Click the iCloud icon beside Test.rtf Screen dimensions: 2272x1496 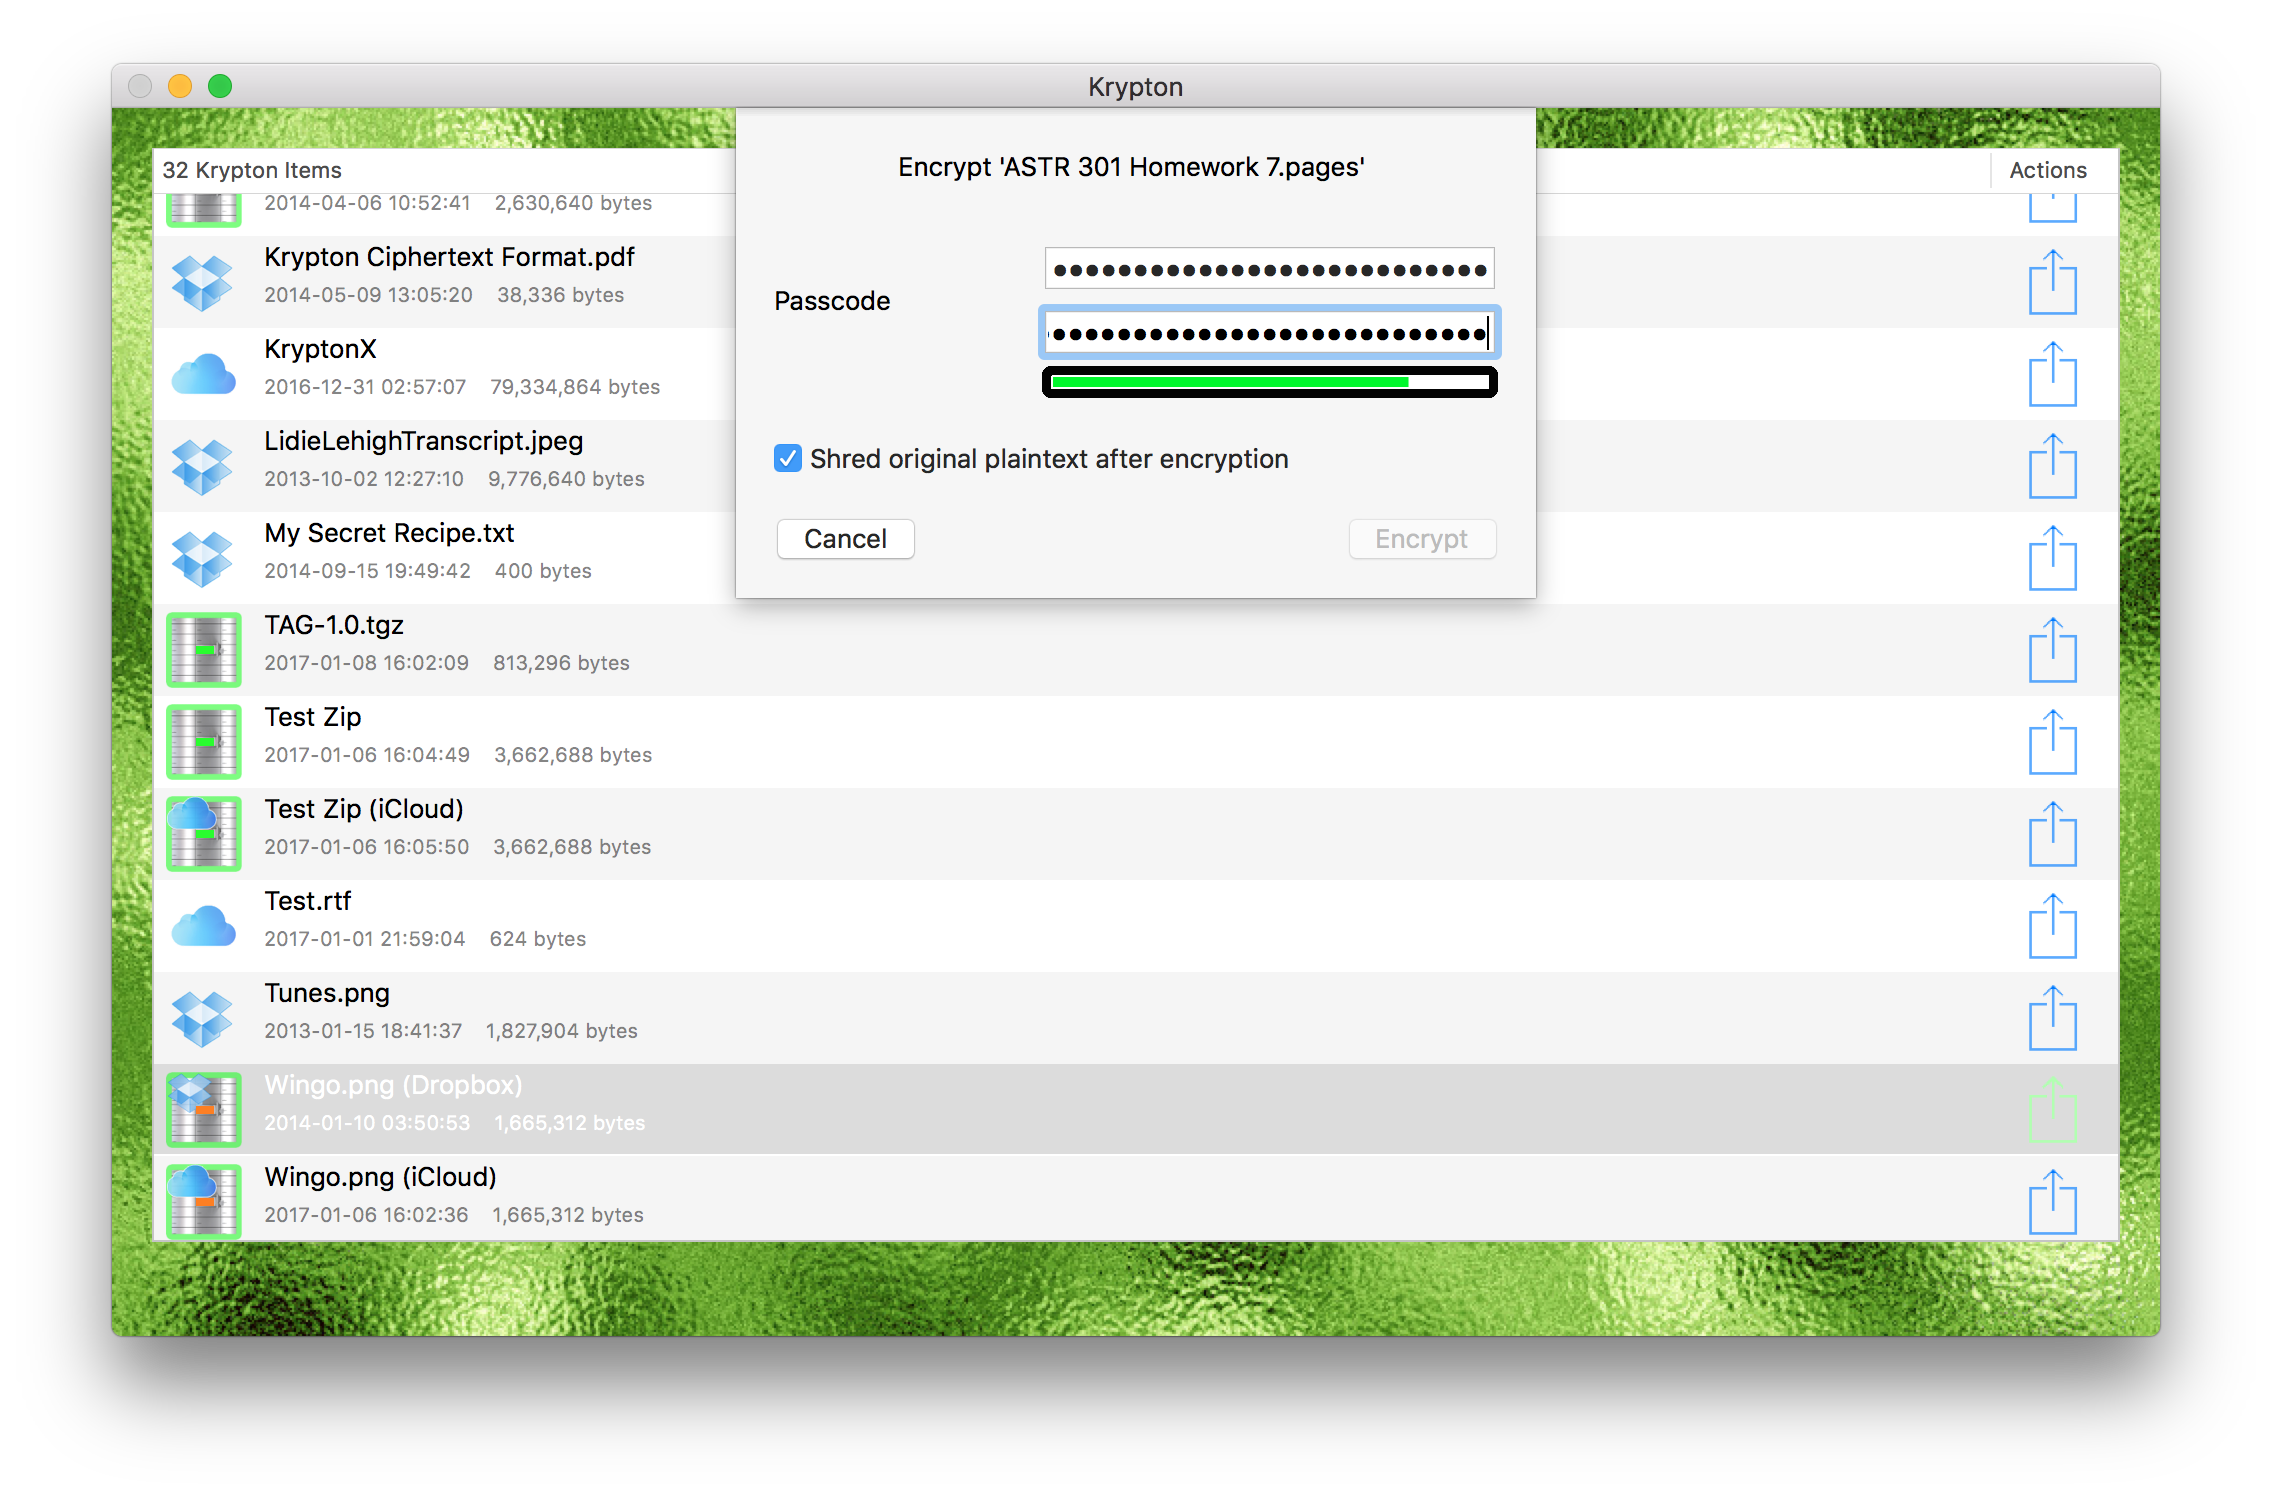pyautogui.click(x=203, y=927)
